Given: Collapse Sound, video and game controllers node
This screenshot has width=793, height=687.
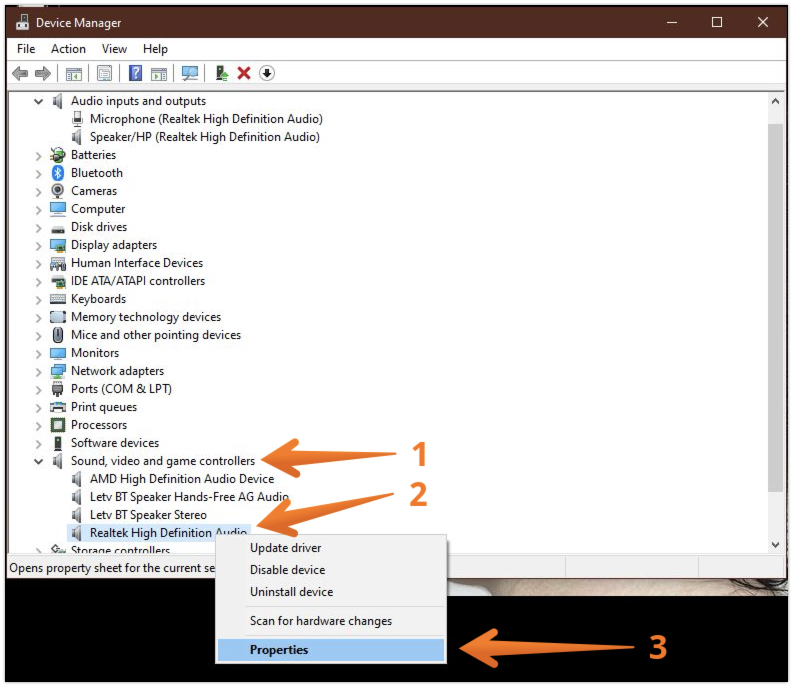Looking at the screenshot, I should coord(38,461).
